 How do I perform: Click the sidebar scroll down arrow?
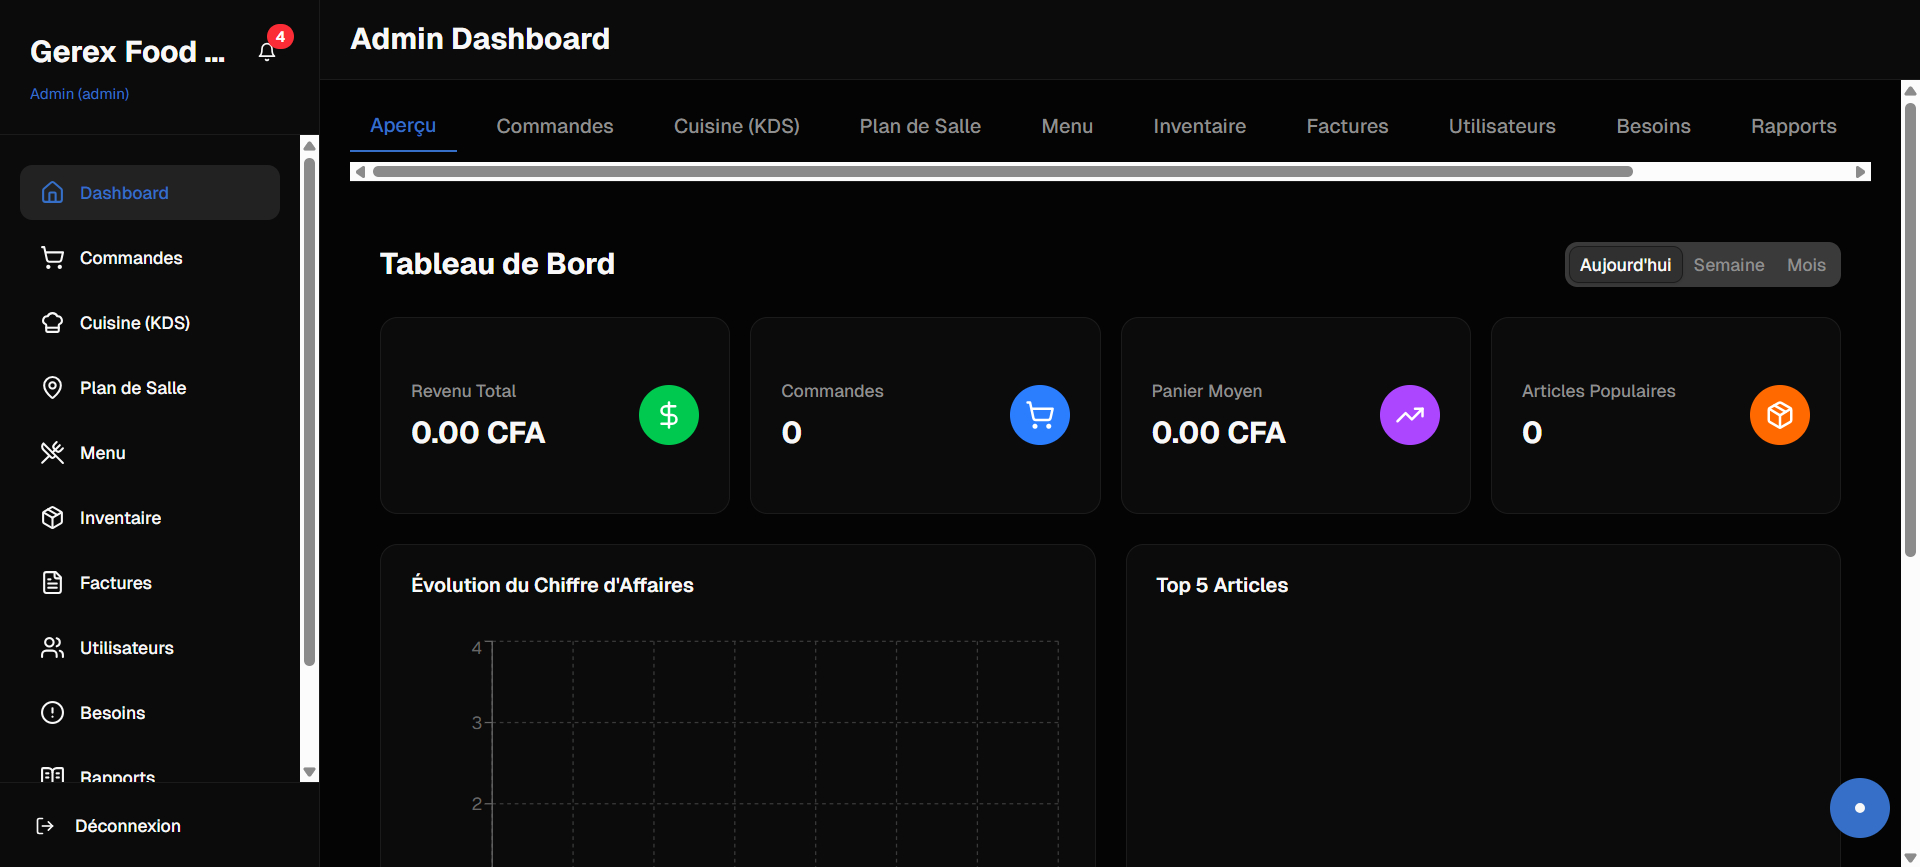pos(309,772)
